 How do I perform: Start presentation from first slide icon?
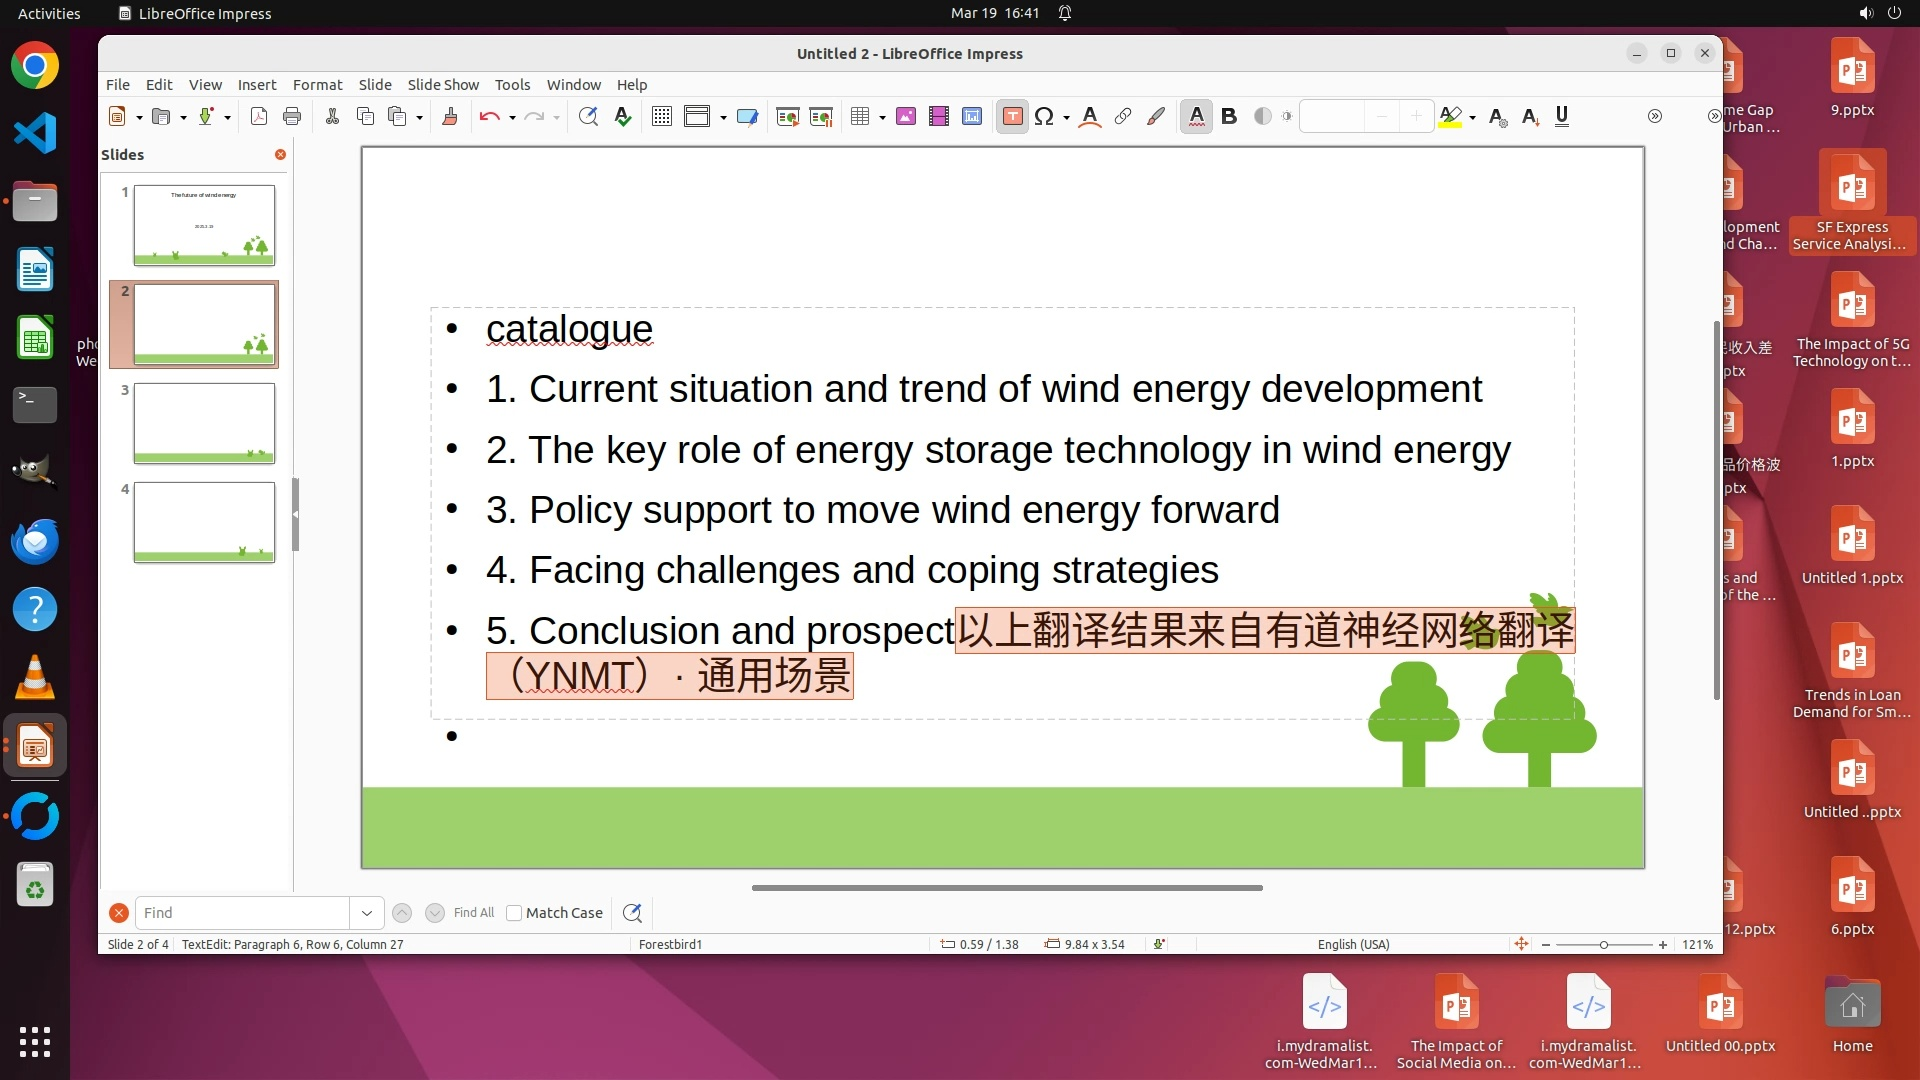point(788,117)
